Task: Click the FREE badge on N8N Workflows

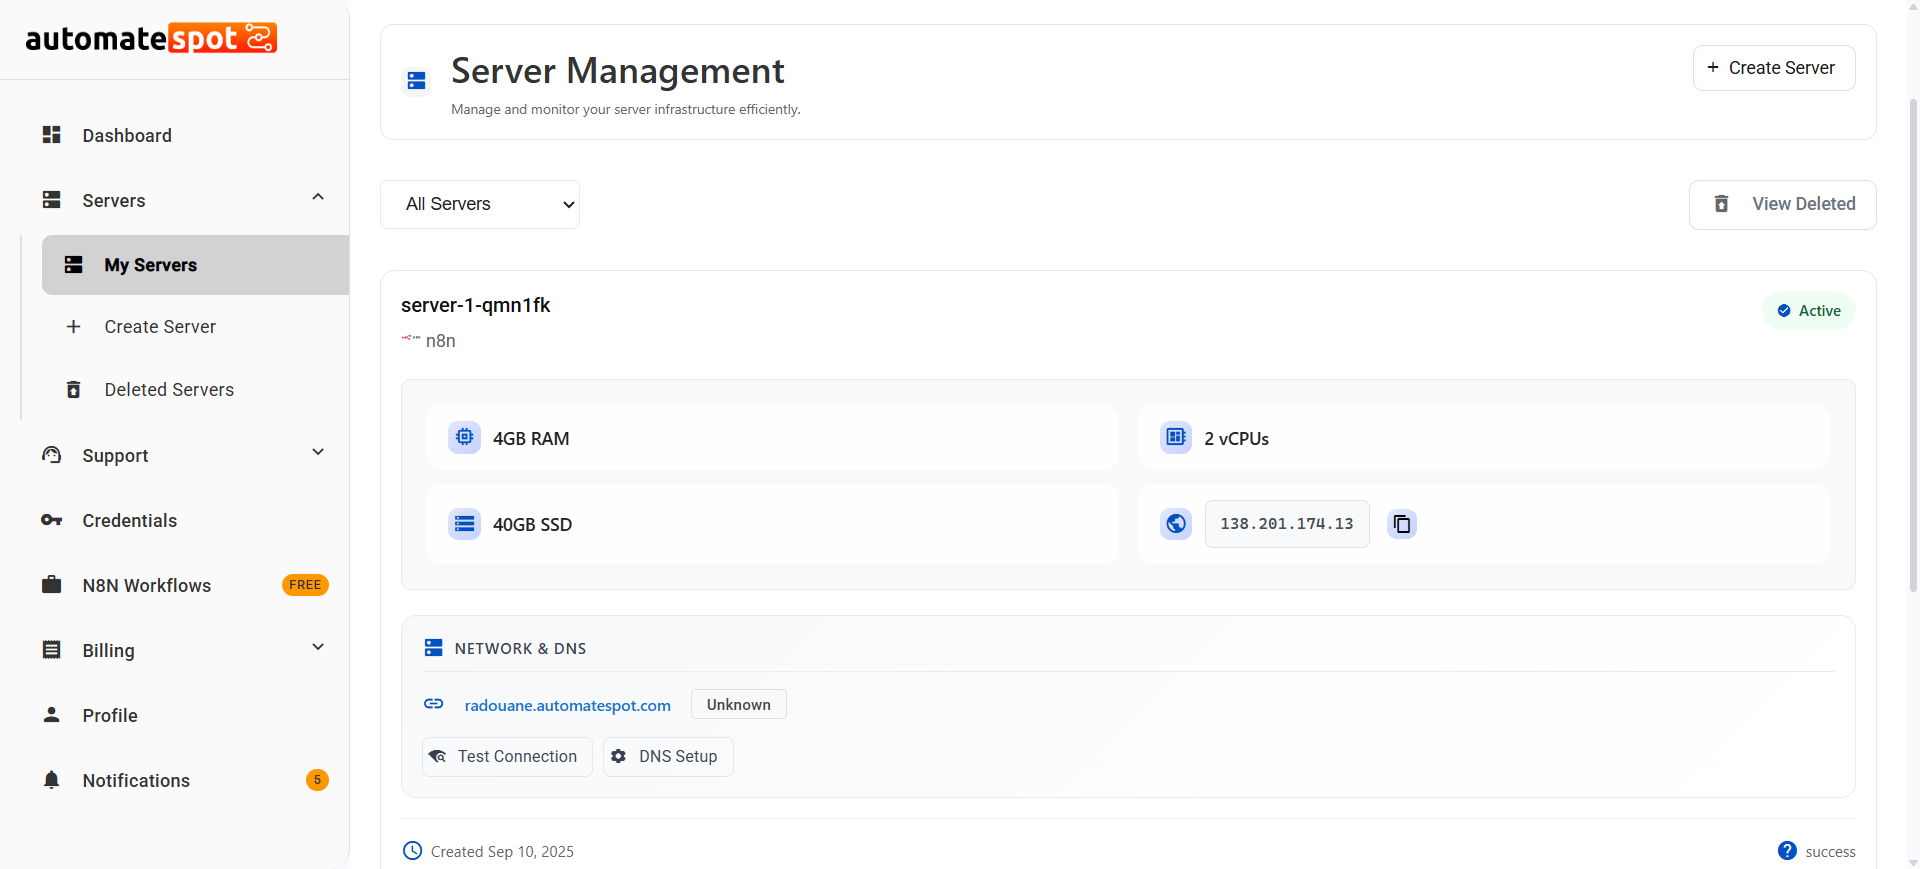Action: coord(305,585)
